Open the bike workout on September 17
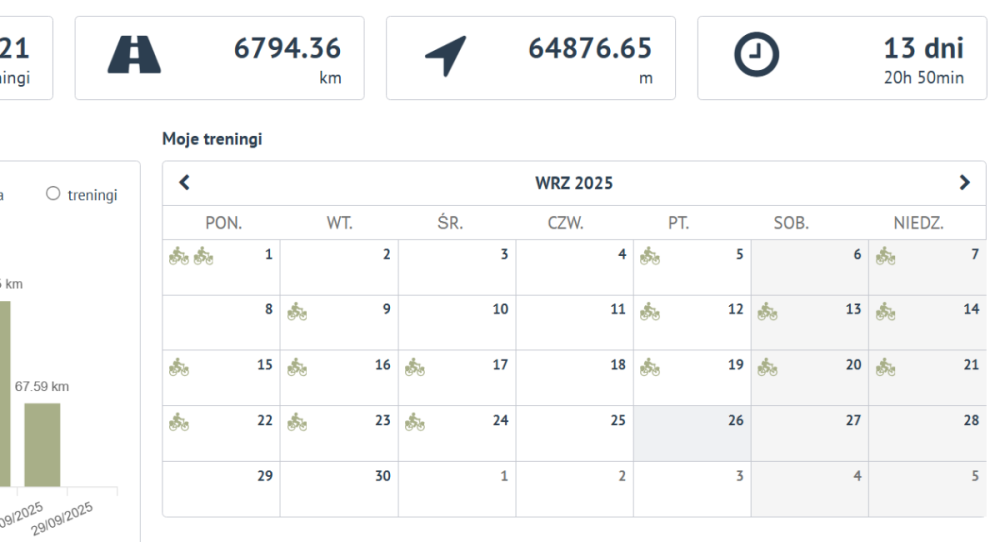1000x542 pixels. [414, 368]
